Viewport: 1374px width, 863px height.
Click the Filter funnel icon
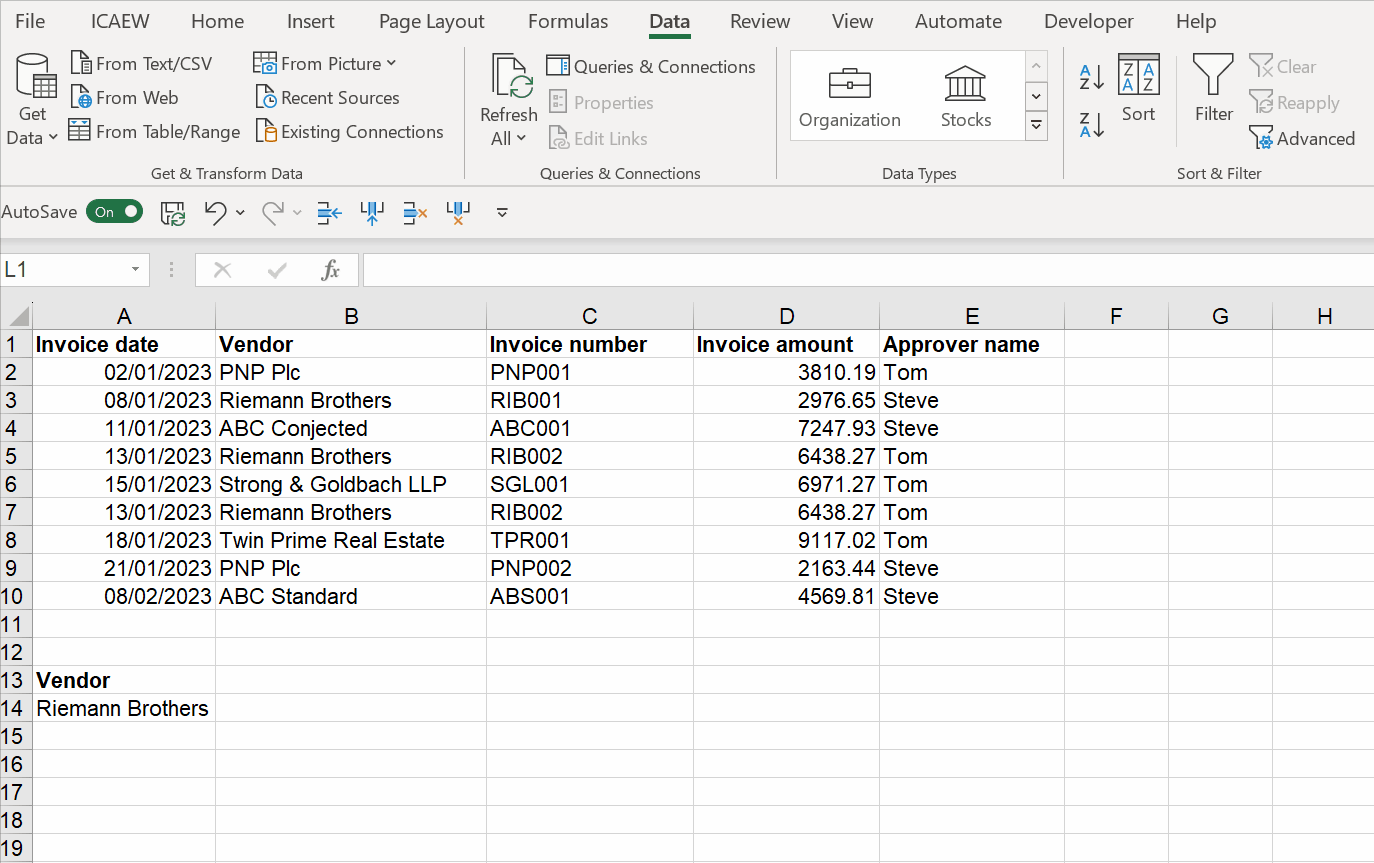[x=1213, y=88]
